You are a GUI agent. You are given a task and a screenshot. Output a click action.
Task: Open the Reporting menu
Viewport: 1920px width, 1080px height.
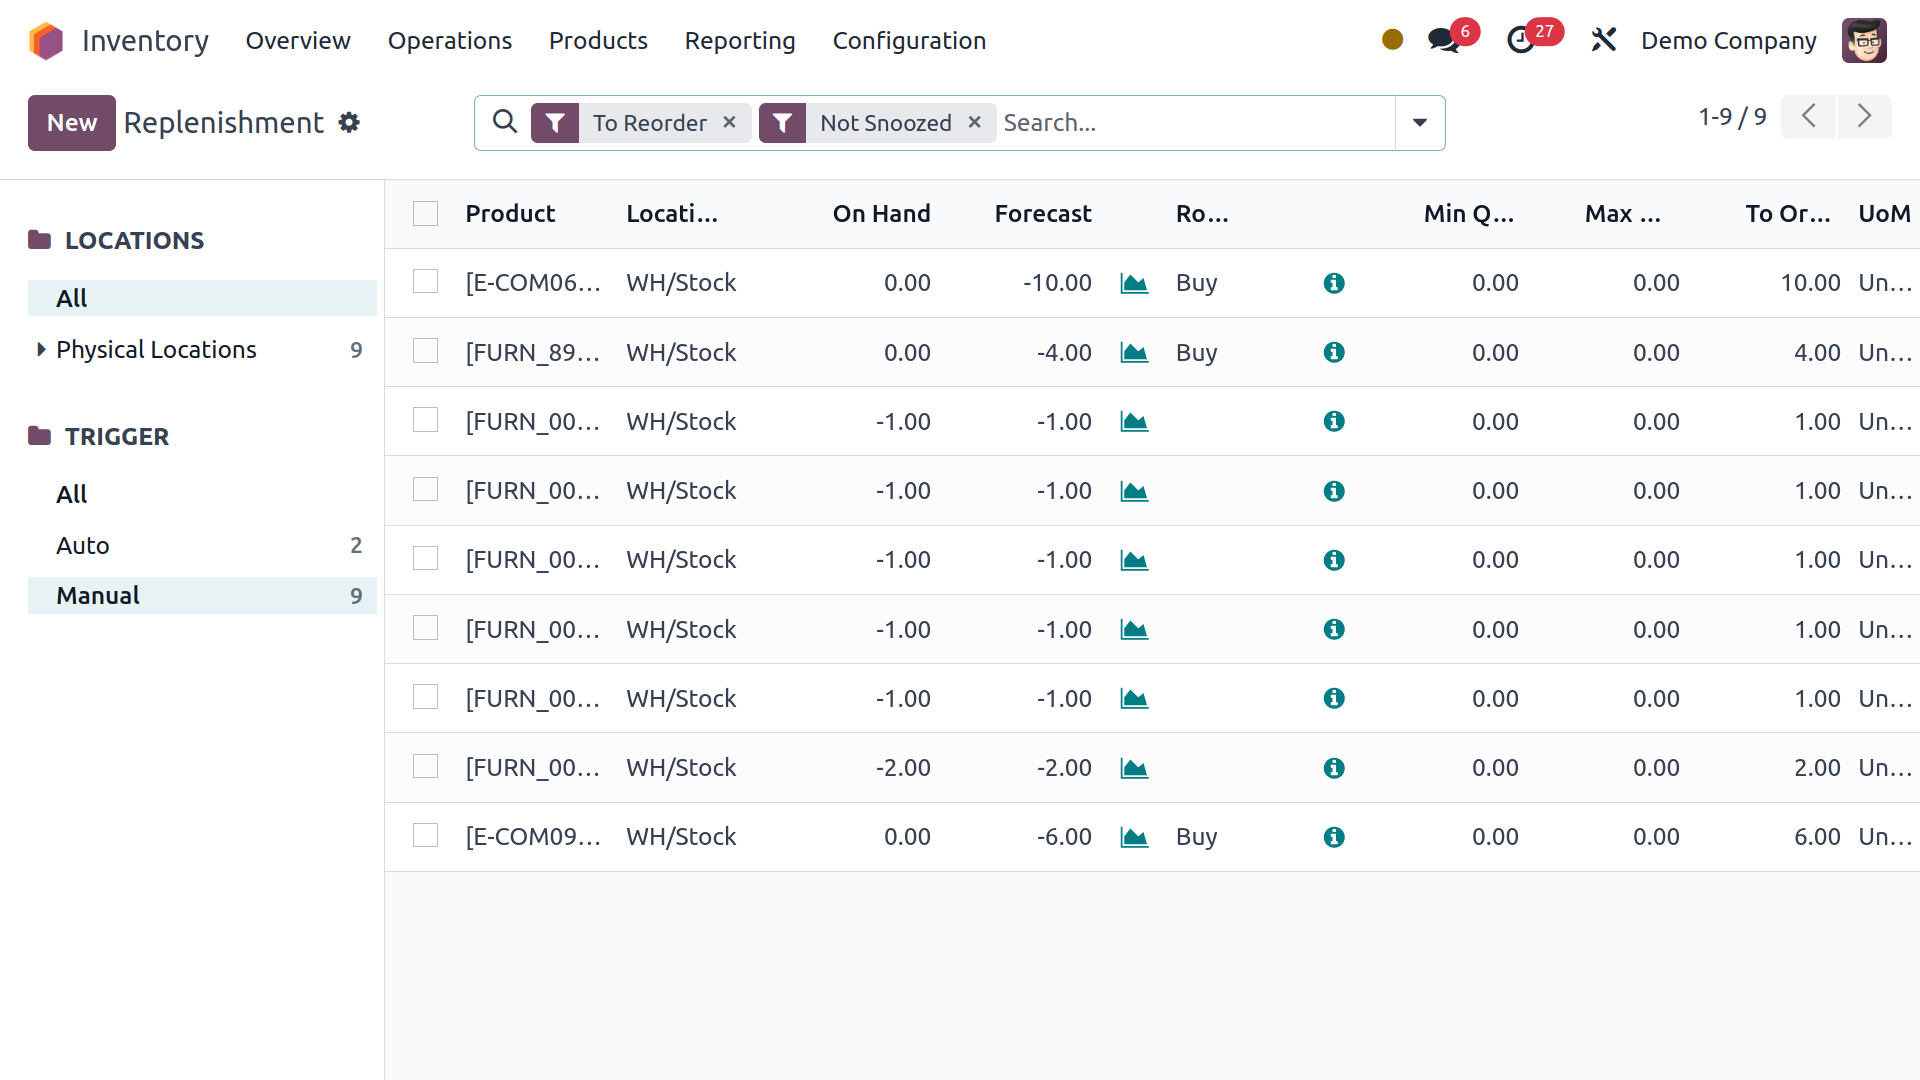(740, 41)
